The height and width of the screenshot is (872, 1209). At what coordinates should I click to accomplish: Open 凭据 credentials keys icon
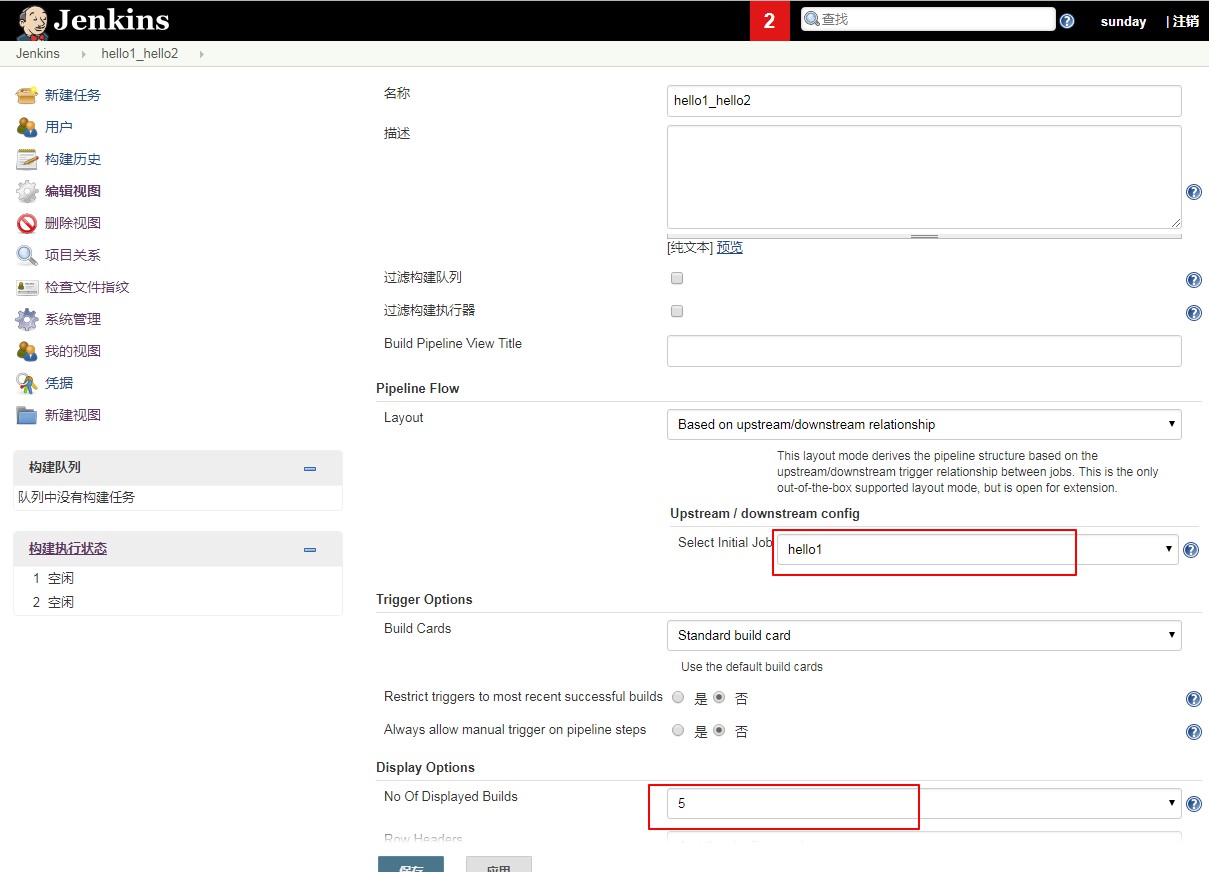click(x=27, y=383)
